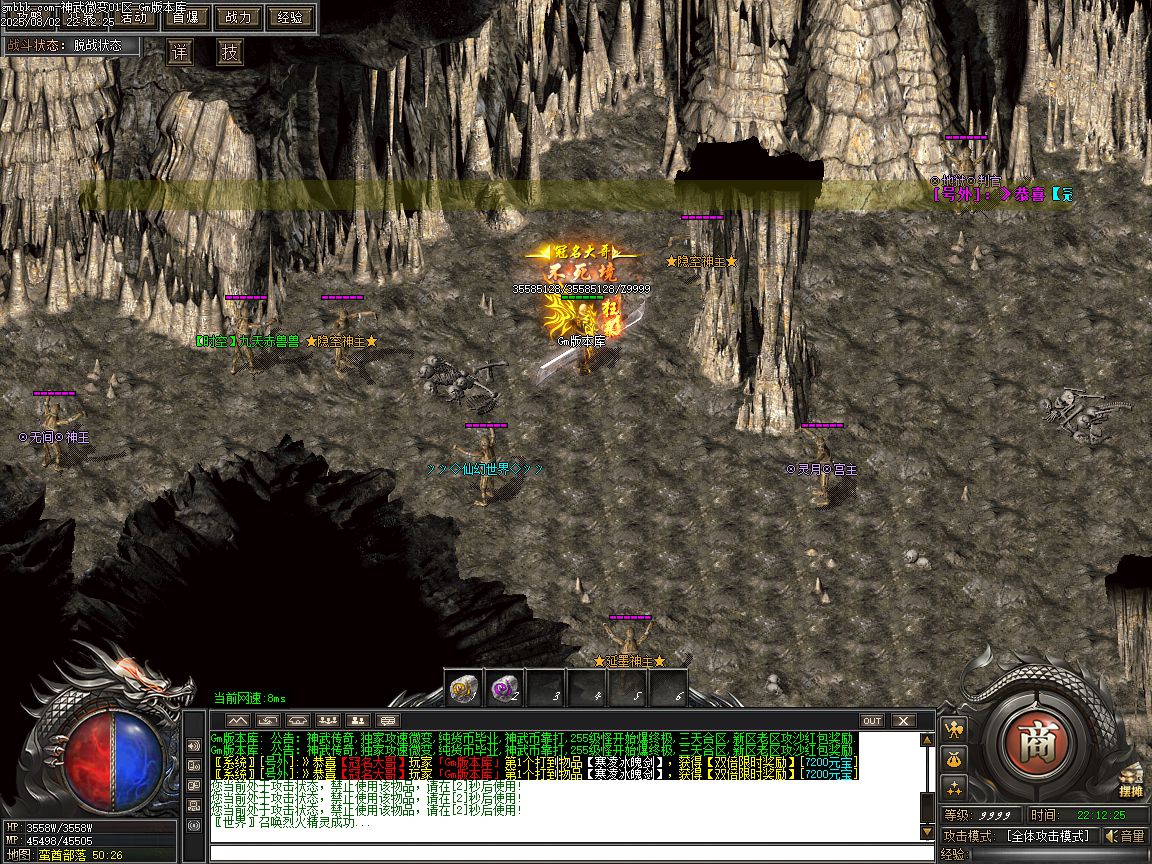Click the speech-bubble chat icon
This screenshot has height=864, width=1152.
388,721
